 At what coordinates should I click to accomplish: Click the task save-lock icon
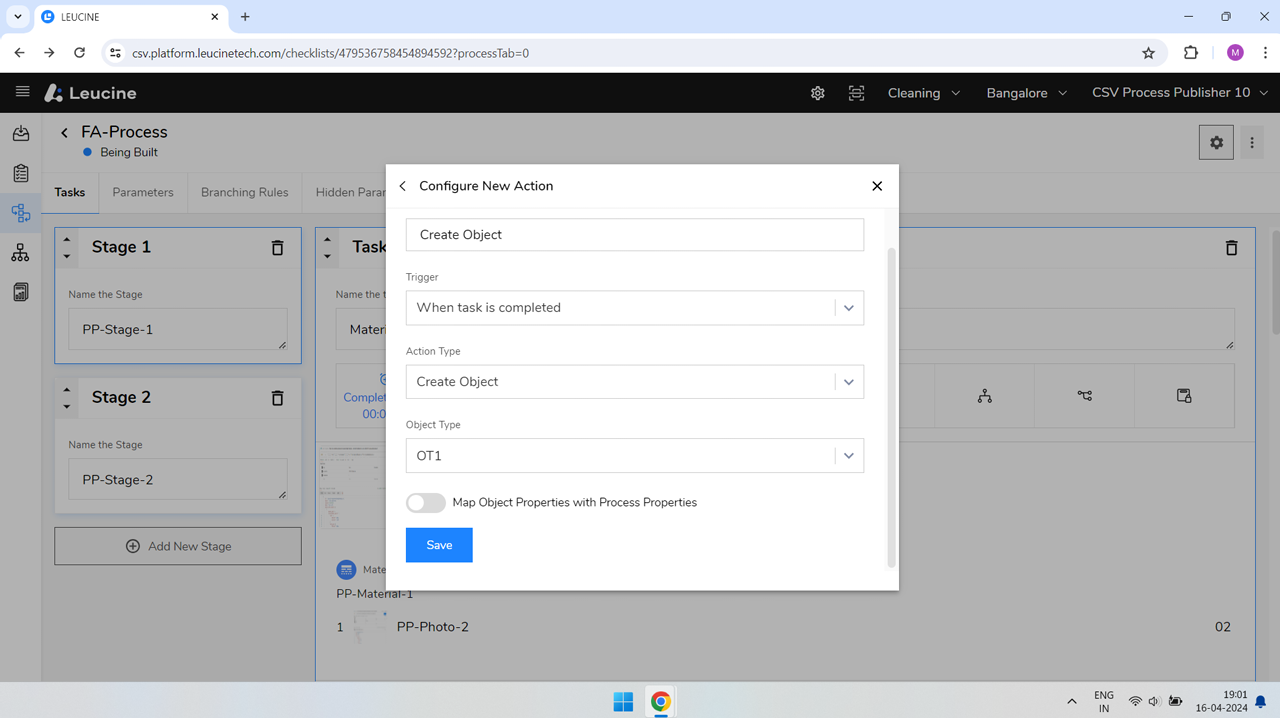click(1184, 396)
